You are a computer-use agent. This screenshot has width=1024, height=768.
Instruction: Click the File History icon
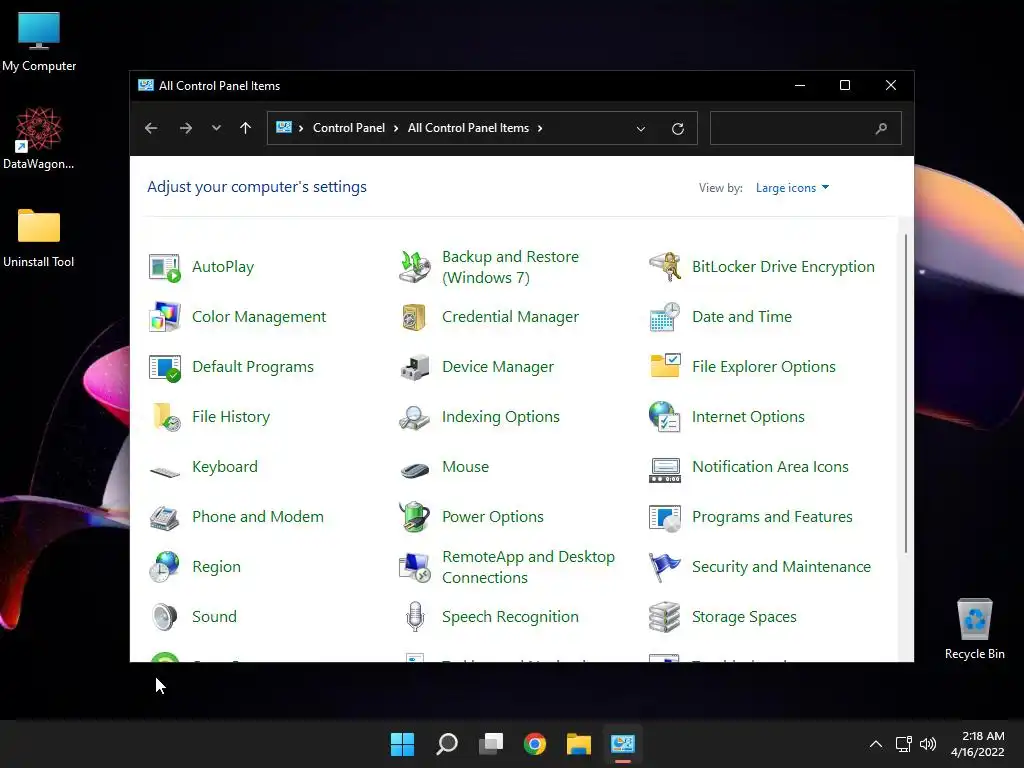coord(166,417)
